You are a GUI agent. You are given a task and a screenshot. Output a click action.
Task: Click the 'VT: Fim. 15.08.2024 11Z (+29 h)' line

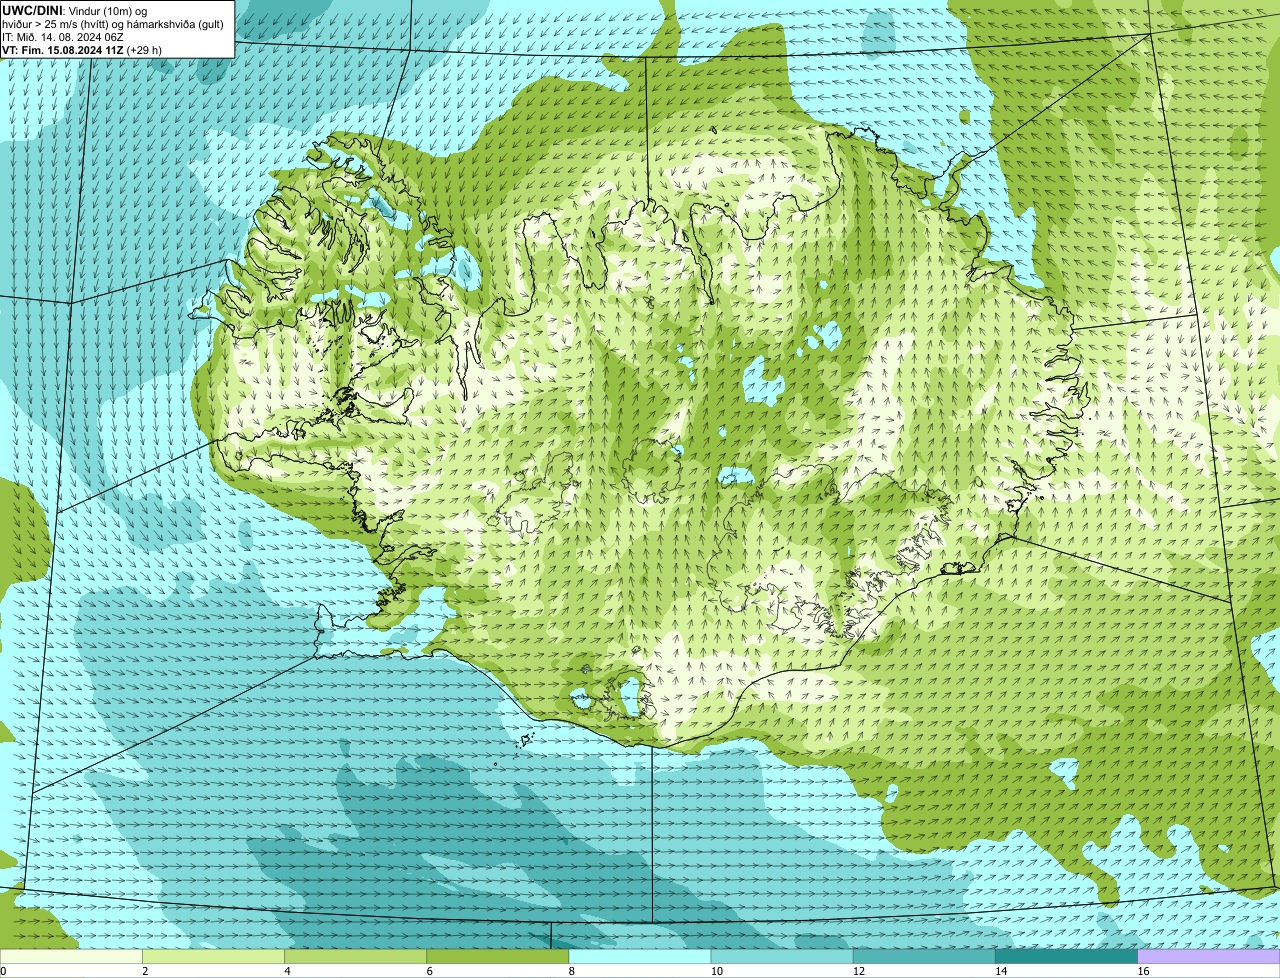(x=81, y=49)
